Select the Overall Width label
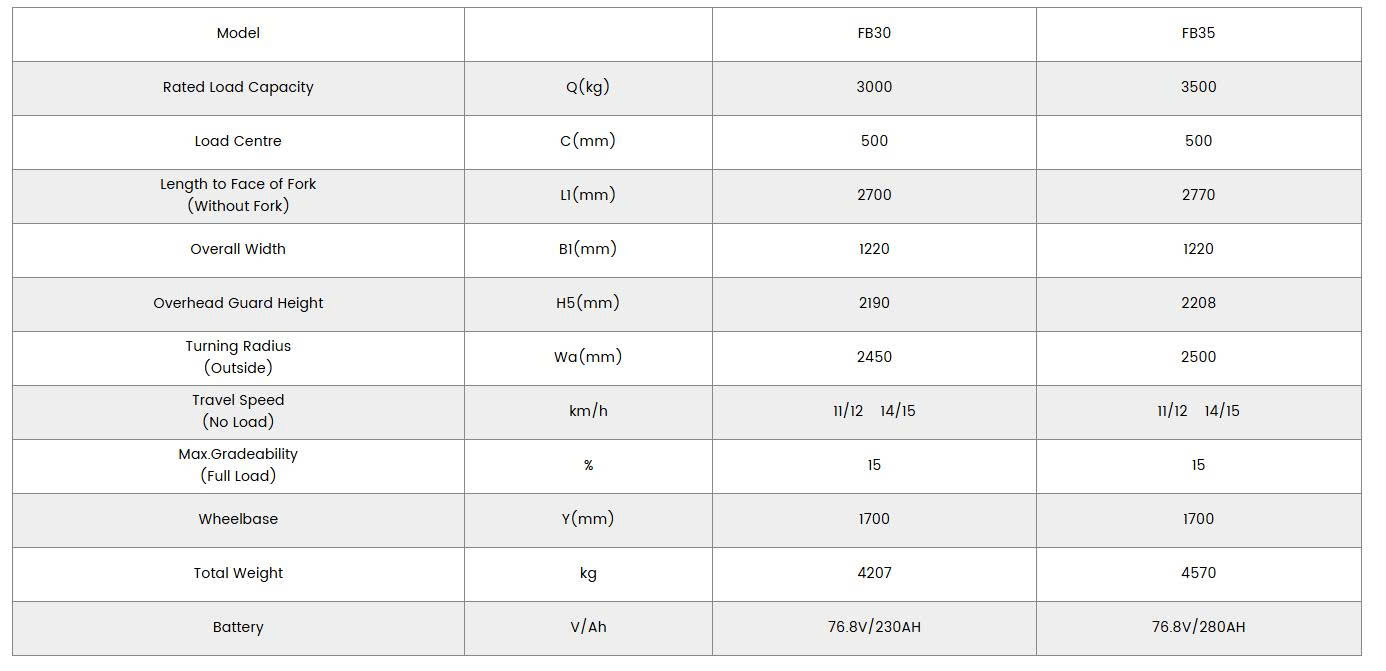This screenshot has height=671, width=1386. 238,249
